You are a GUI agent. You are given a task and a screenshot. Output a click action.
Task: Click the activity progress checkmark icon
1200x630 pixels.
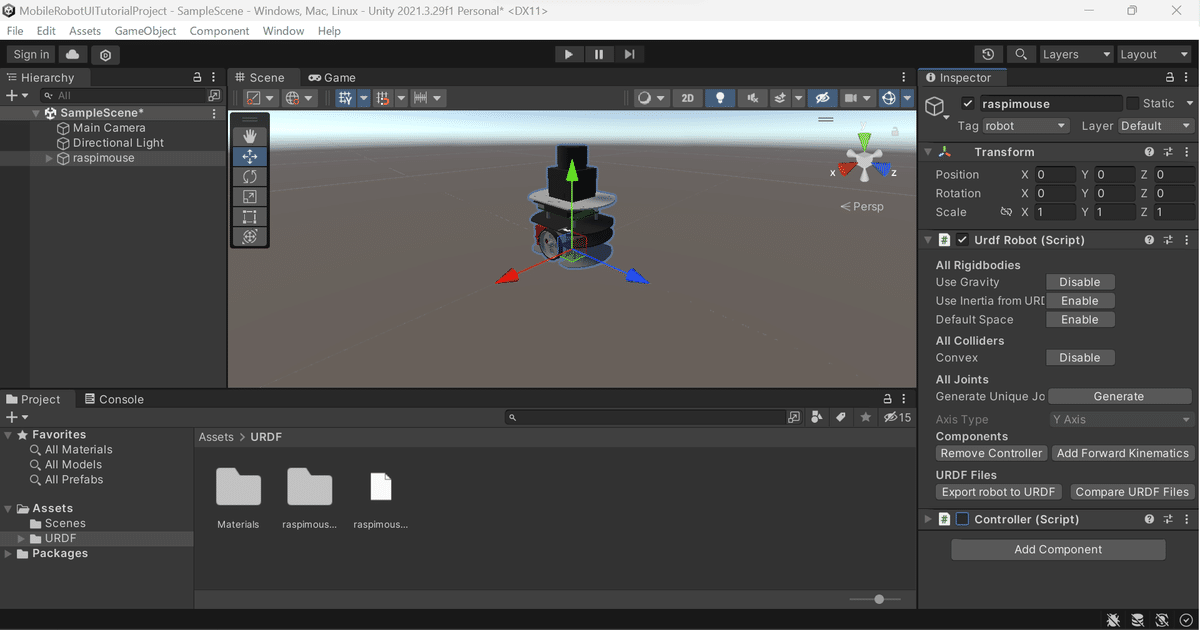pyautogui.click(x=1186, y=620)
